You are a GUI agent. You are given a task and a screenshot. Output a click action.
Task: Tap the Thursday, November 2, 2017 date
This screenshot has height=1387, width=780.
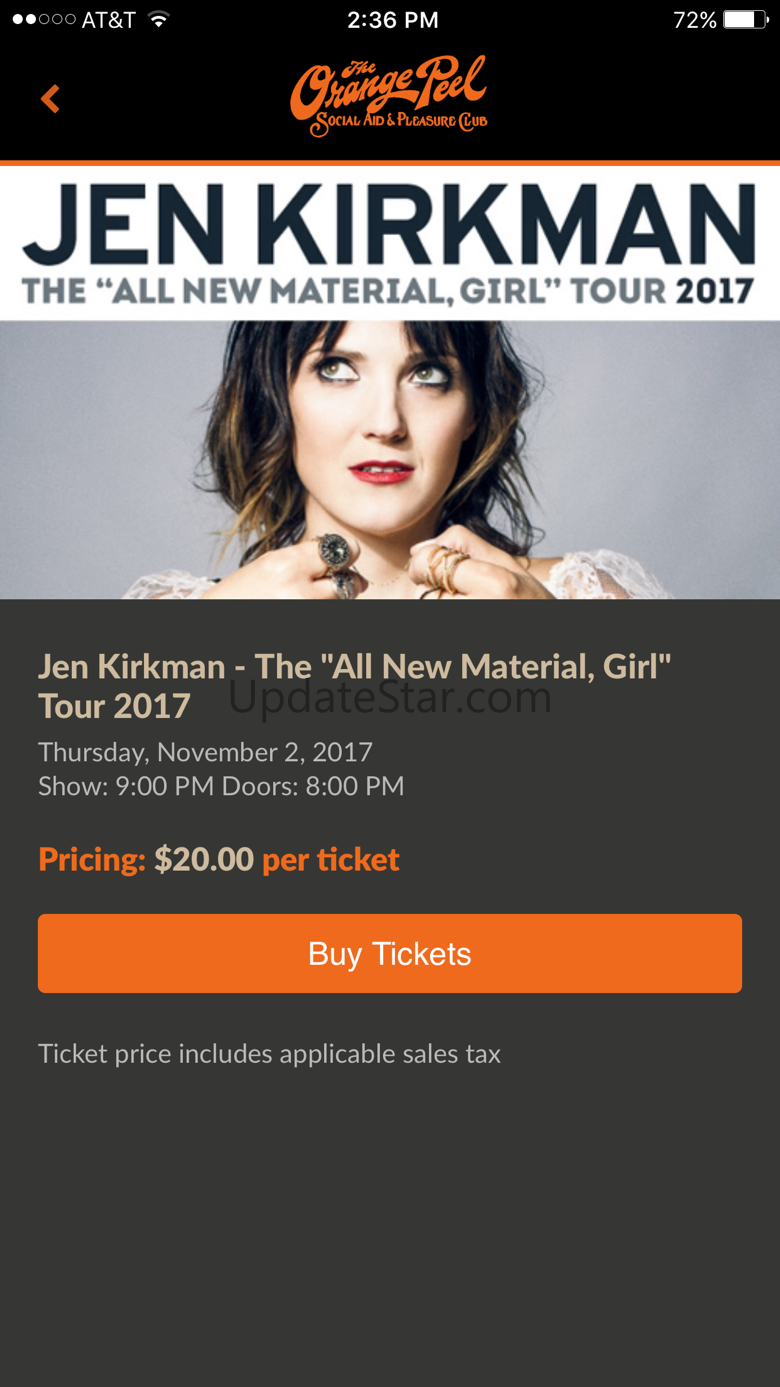pos(205,752)
